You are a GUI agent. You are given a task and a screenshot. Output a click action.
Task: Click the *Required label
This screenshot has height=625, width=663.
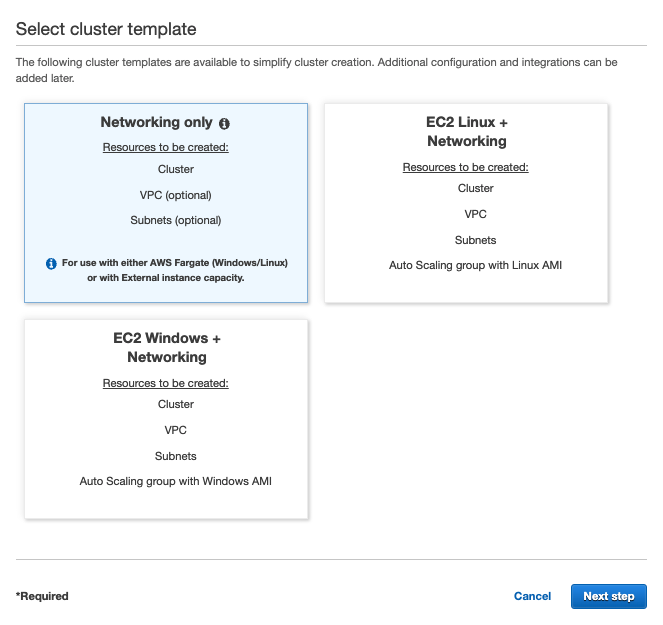click(42, 596)
